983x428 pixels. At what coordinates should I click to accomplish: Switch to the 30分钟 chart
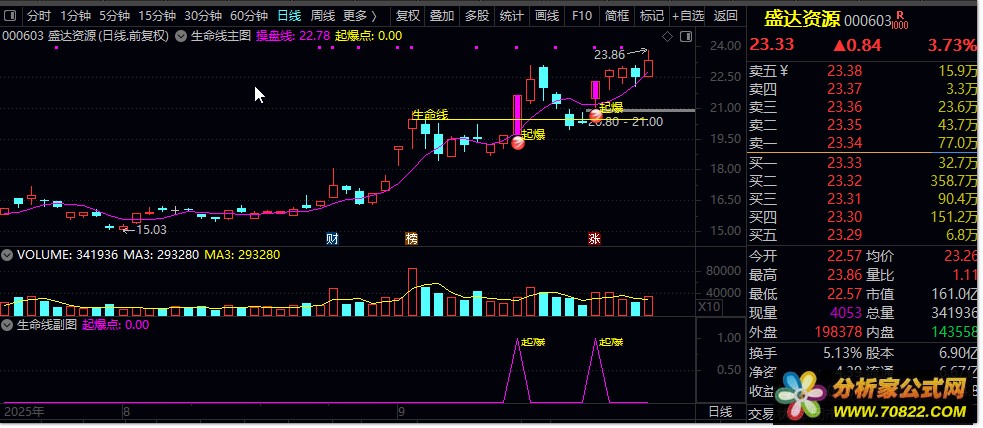click(203, 15)
